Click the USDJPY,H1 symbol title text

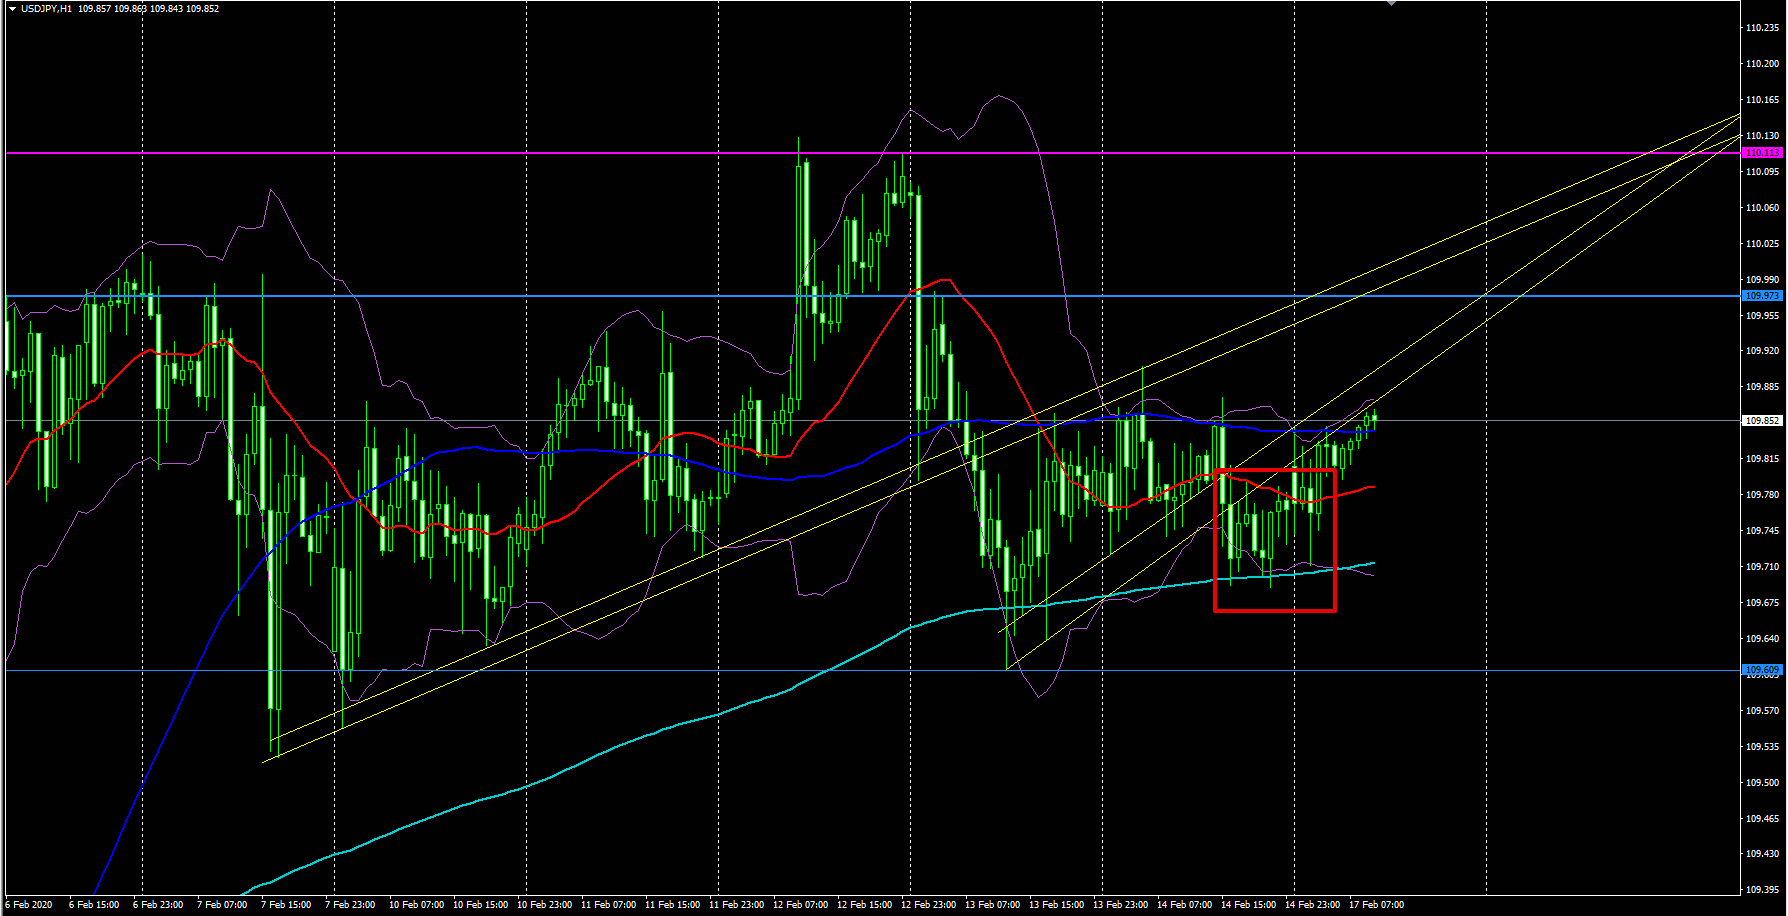[x=47, y=9]
